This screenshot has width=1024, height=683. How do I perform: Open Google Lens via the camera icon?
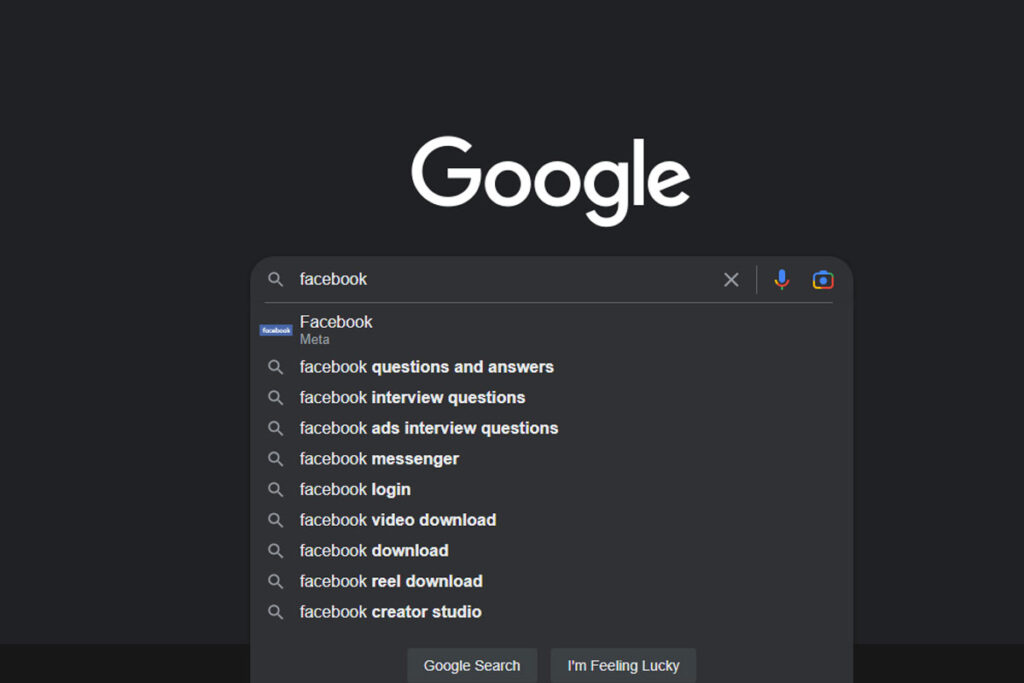(x=822, y=279)
